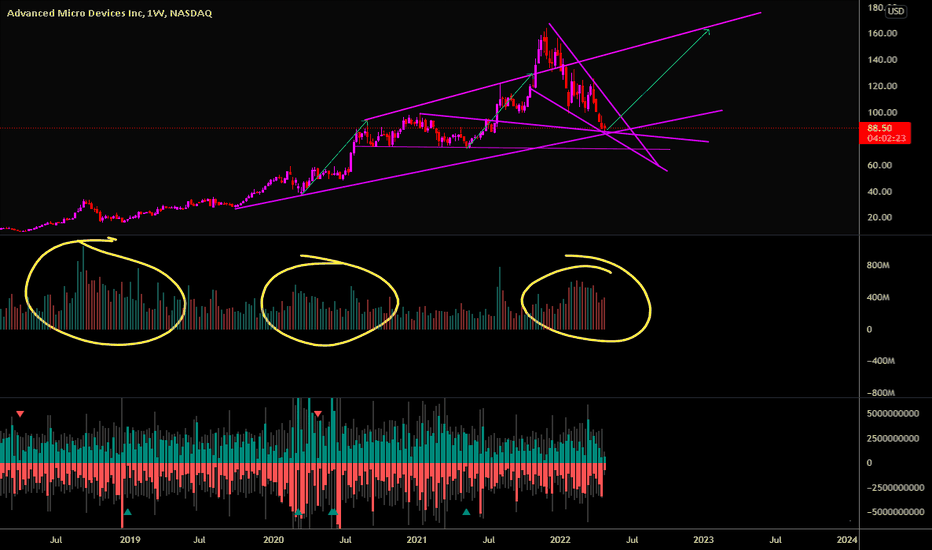The height and width of the screenshot is (550, 932).
Task: Click the 100.00 price axis label
Action: 882,112
